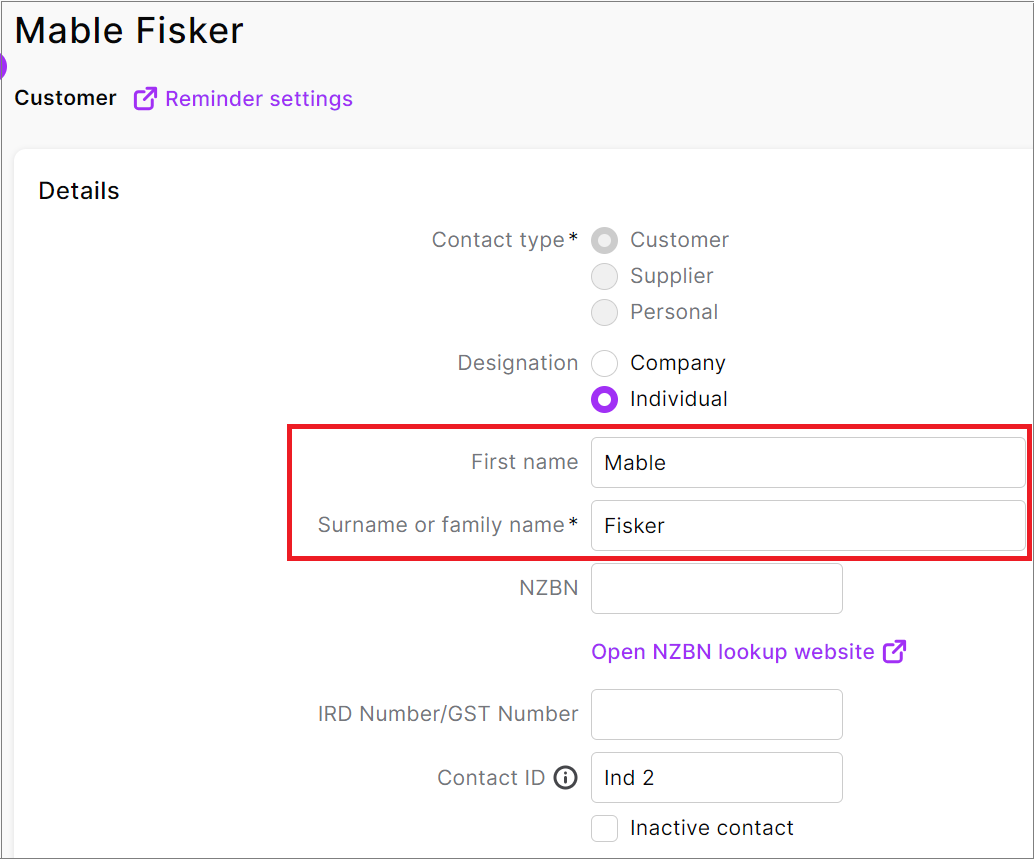Click the purple tab on the left edge
This screenshot has width=1036, height=861.
tap(2, 65)
